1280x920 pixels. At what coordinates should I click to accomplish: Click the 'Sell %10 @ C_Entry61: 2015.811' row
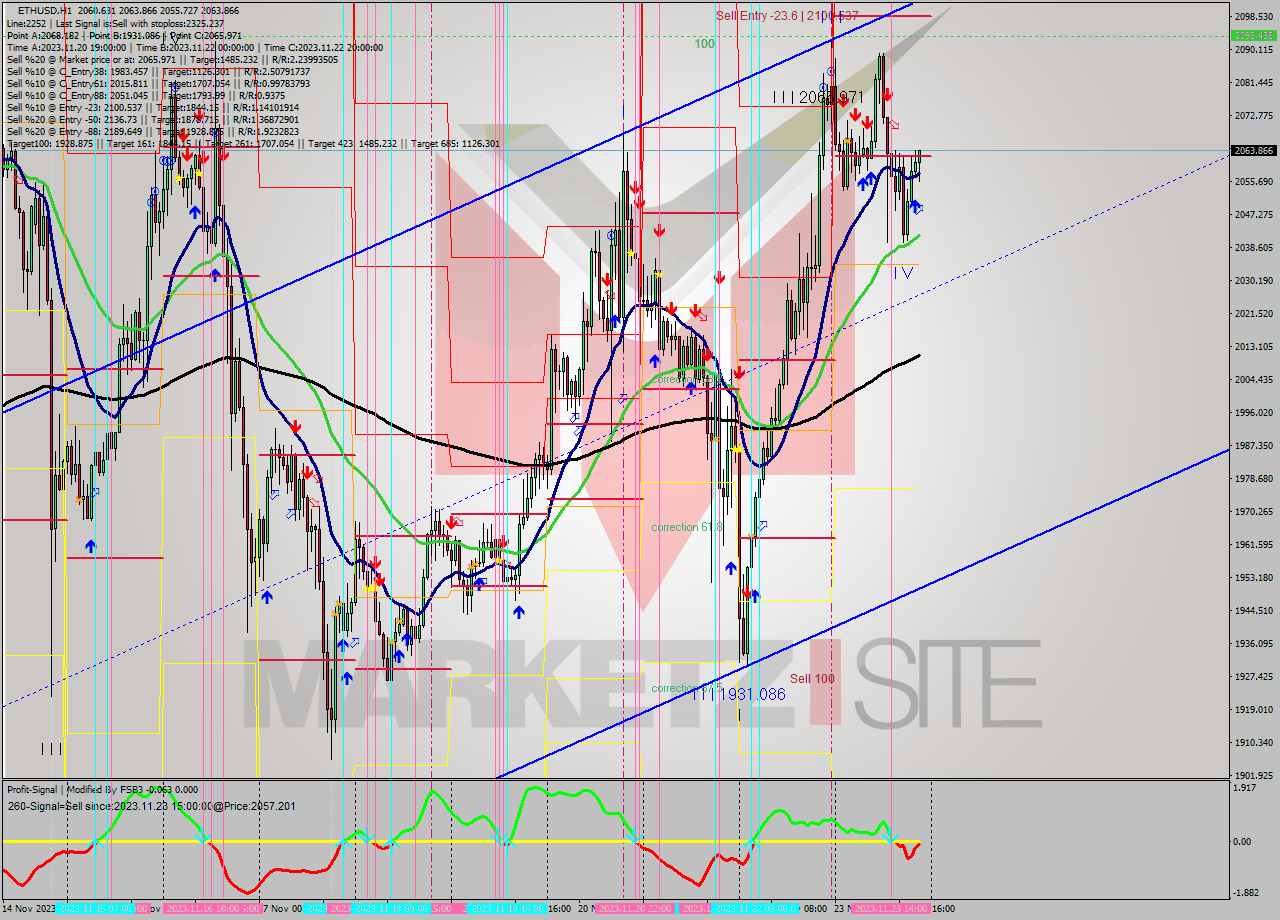click(158, 83)
